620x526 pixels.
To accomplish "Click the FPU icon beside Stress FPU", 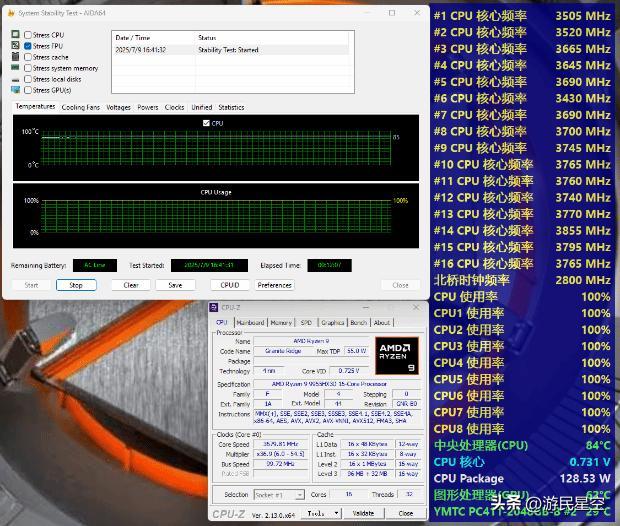I will tap(15, 46).
